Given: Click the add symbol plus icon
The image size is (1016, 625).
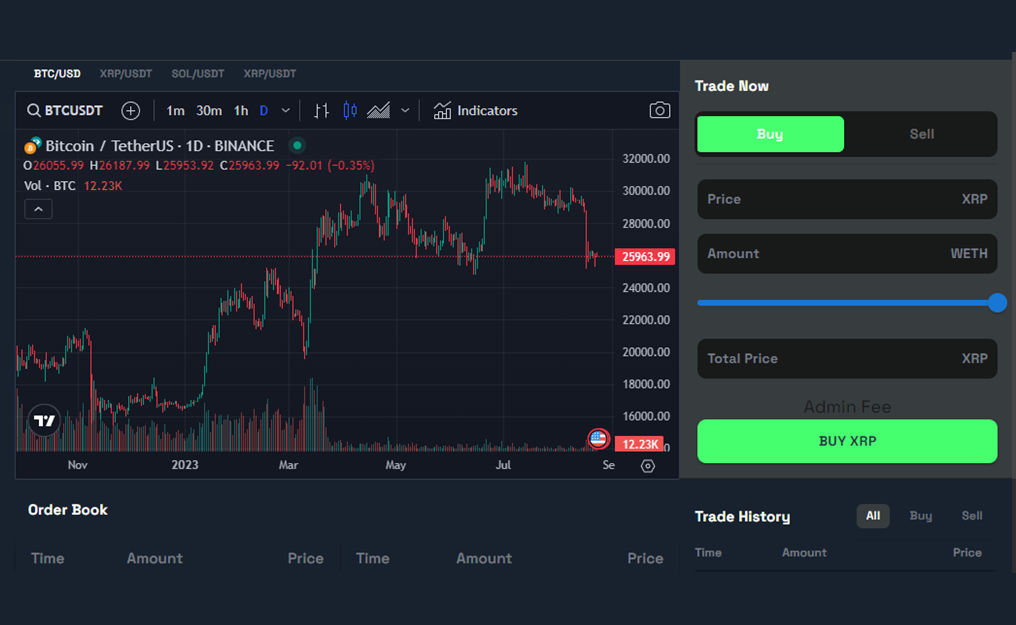Looking at the screenshot, I should pyautogui.click(x=130, y=111).
